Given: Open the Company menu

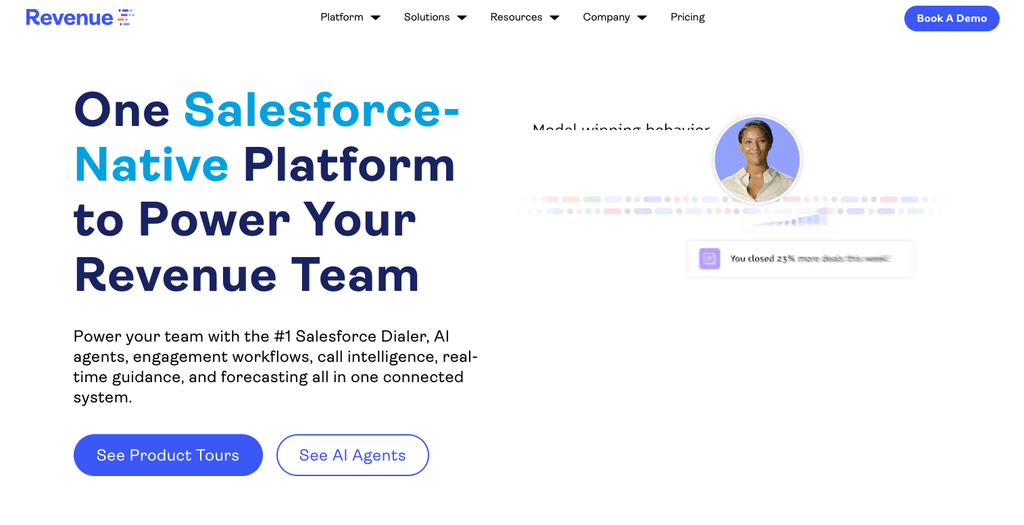Looking at the screenshot, I should [x=606, y=17].
